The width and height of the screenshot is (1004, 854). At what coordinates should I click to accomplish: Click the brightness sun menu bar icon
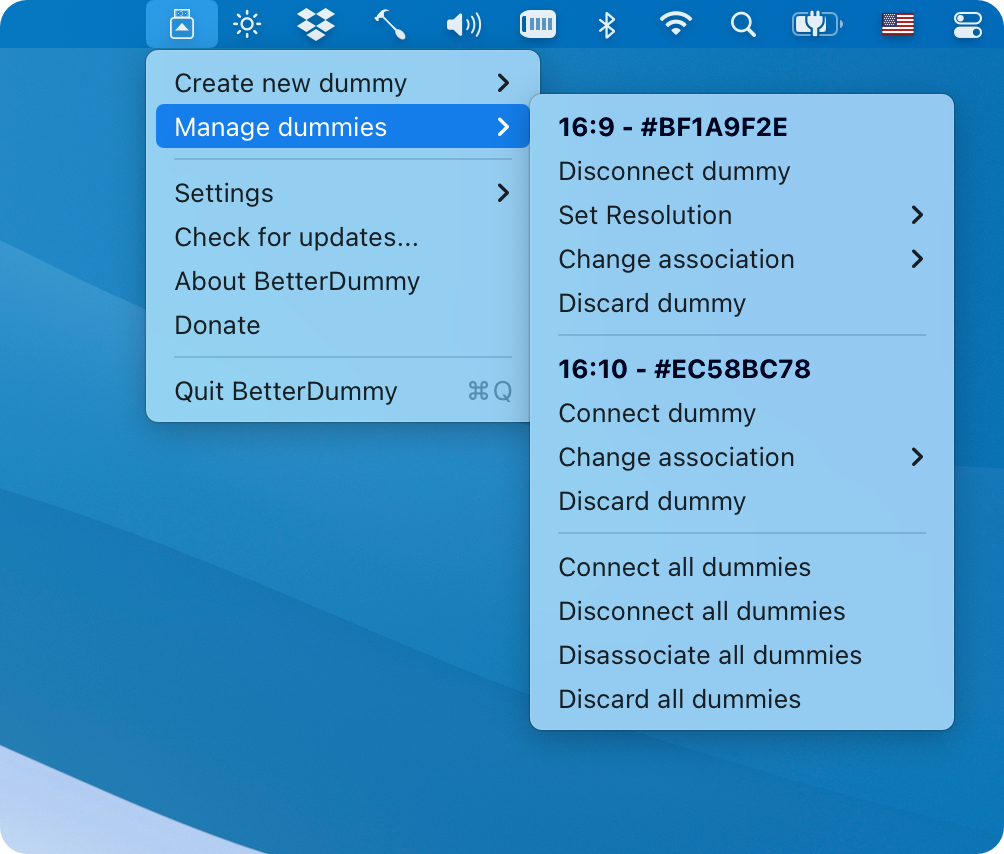[x=247, y=25]
